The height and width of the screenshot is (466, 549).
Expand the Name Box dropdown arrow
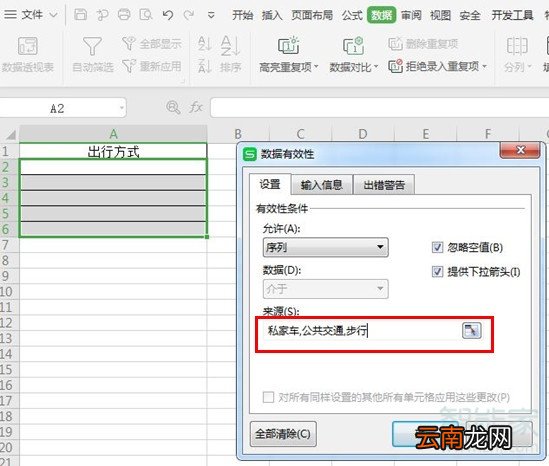[122, 108]
